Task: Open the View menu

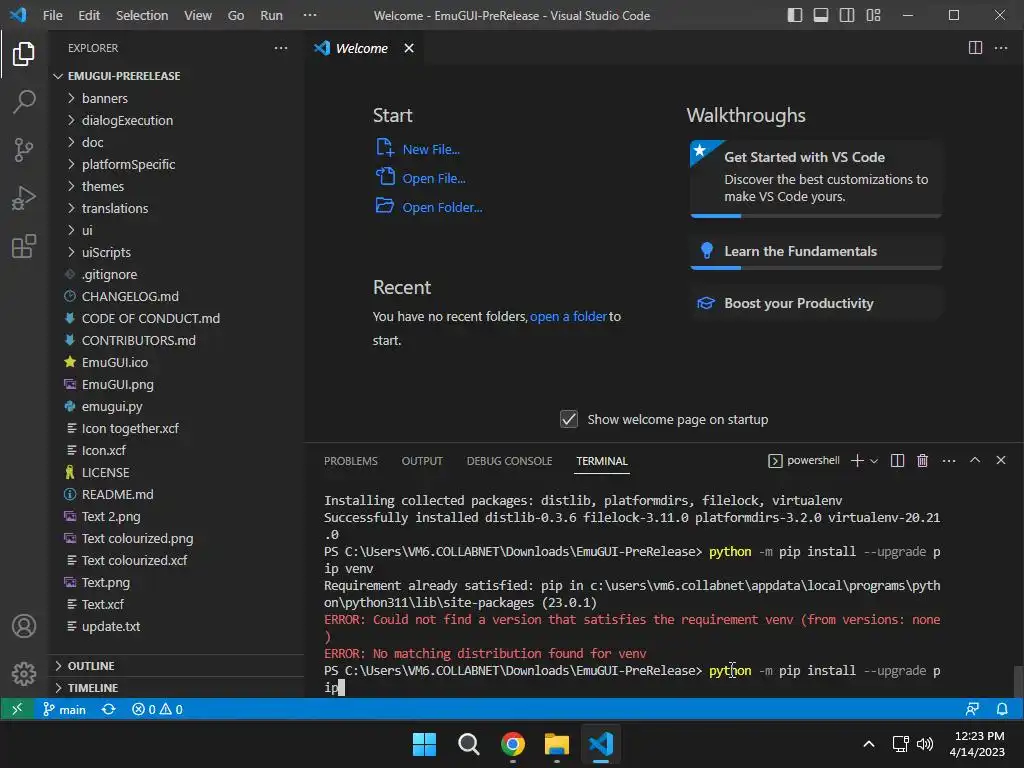Action: pos(197,15)
